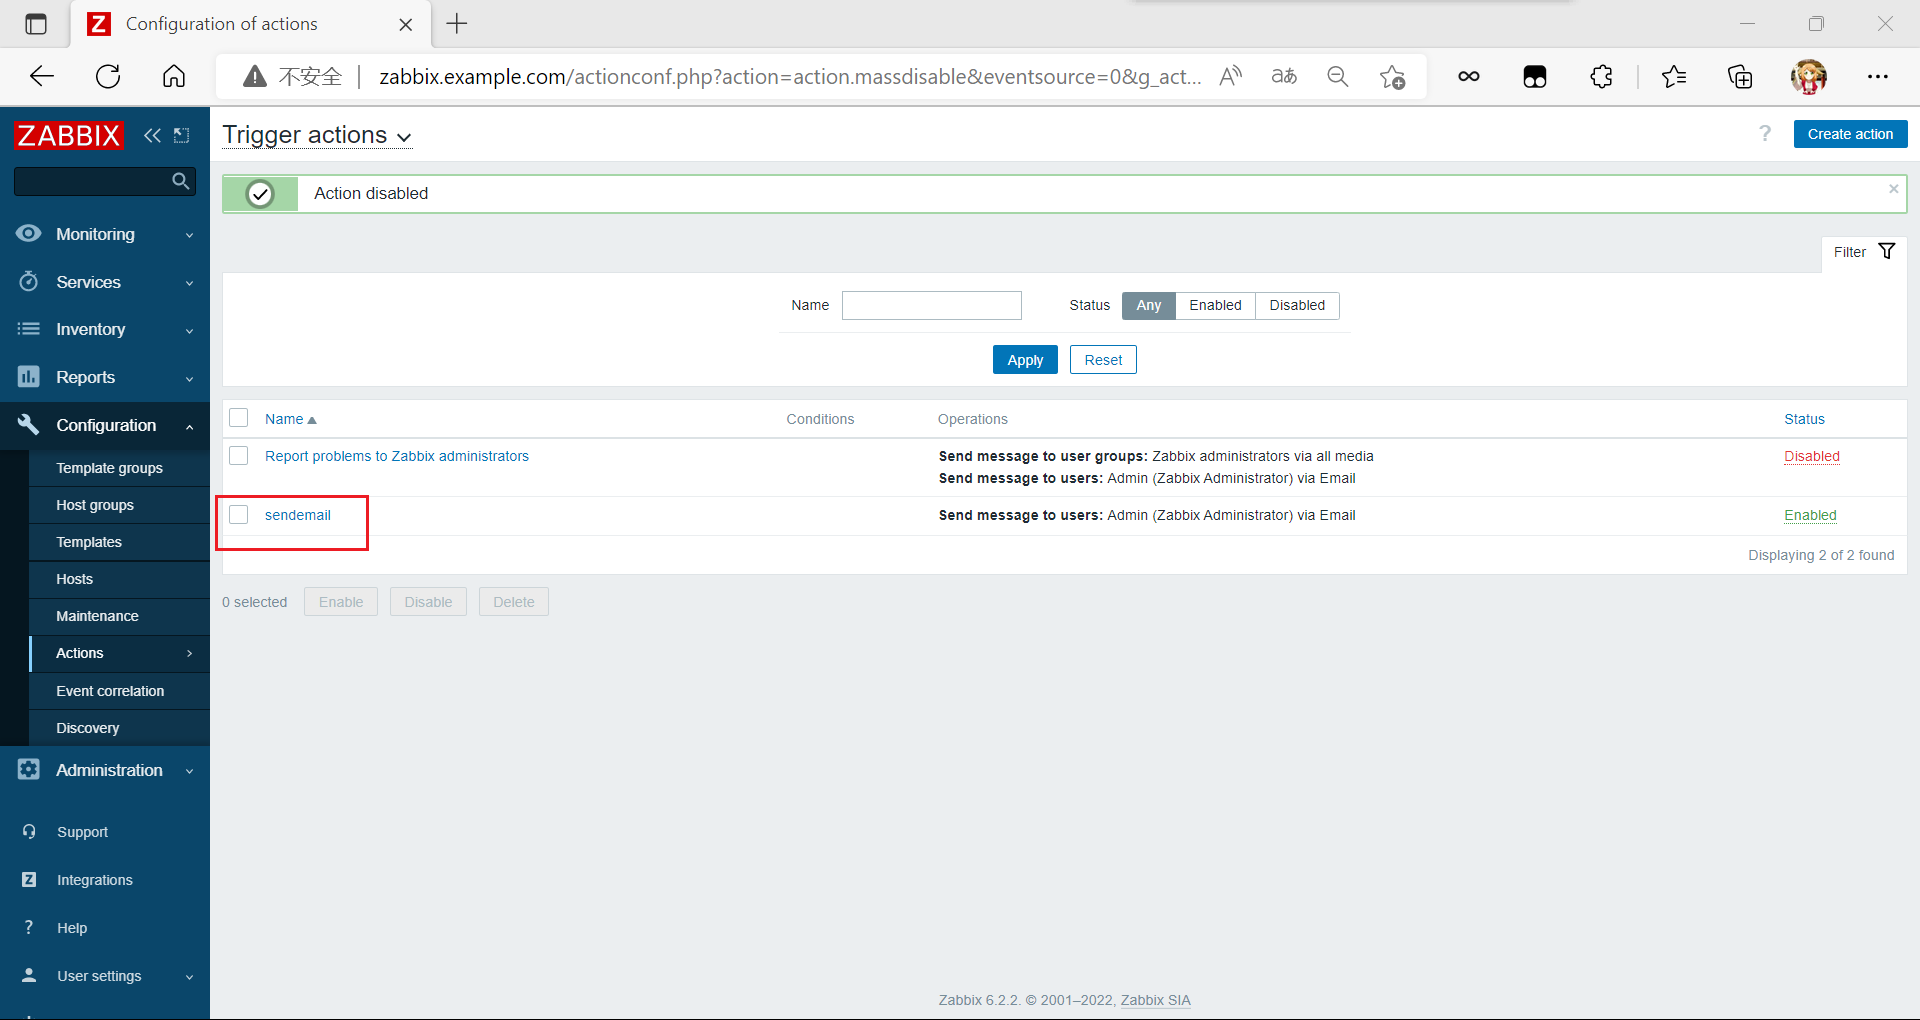1920x1020 pixels.
Task: Click the Help question mark icon in sidebar
Action: tap(29, 927)
